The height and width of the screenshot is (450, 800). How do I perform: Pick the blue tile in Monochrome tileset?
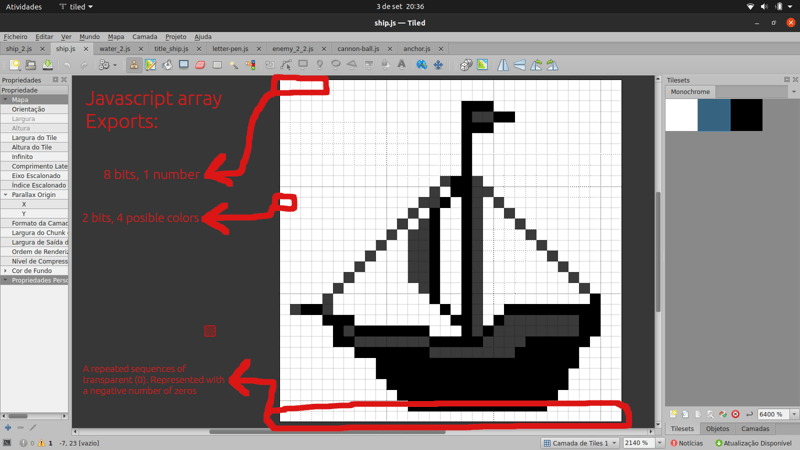coord(714,115)
